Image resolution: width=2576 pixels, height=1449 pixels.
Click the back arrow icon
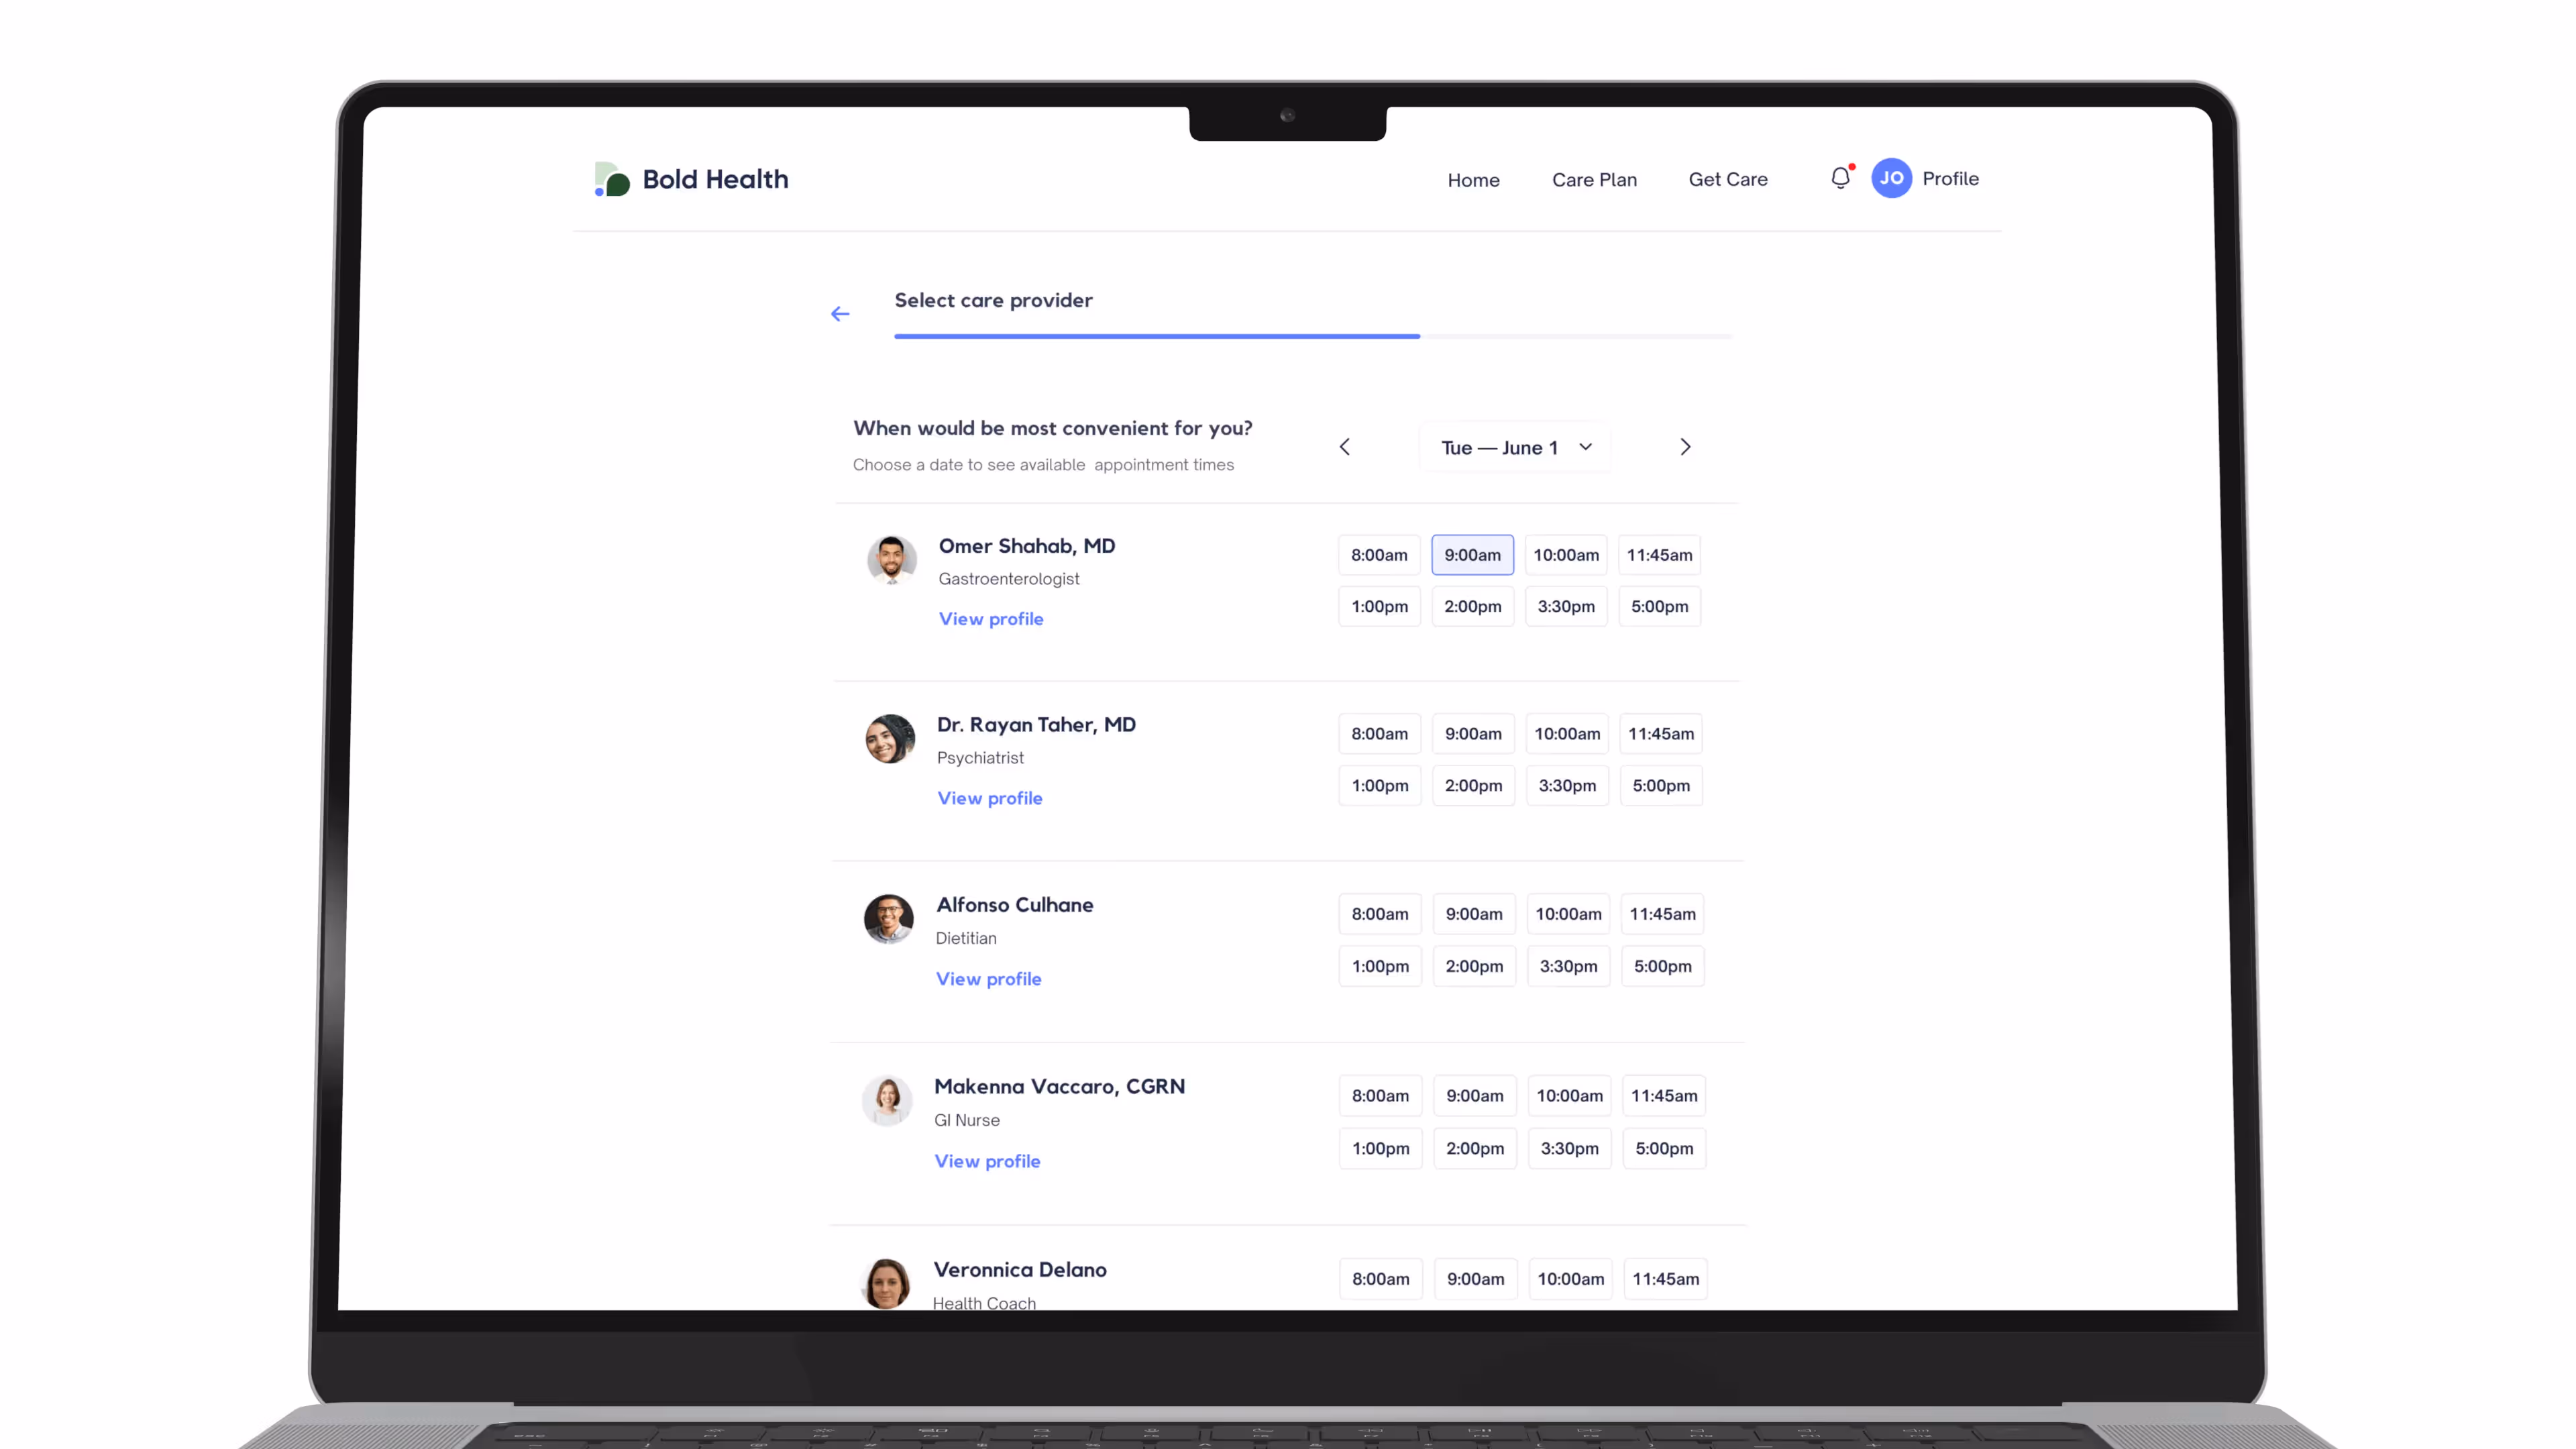tap(840, 314)
